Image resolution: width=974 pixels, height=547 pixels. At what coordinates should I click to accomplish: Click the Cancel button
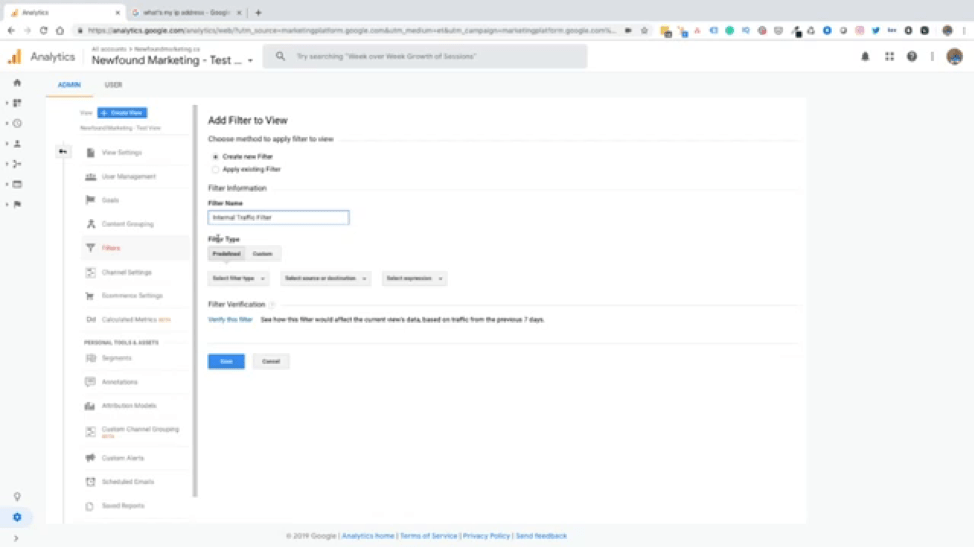271,361
